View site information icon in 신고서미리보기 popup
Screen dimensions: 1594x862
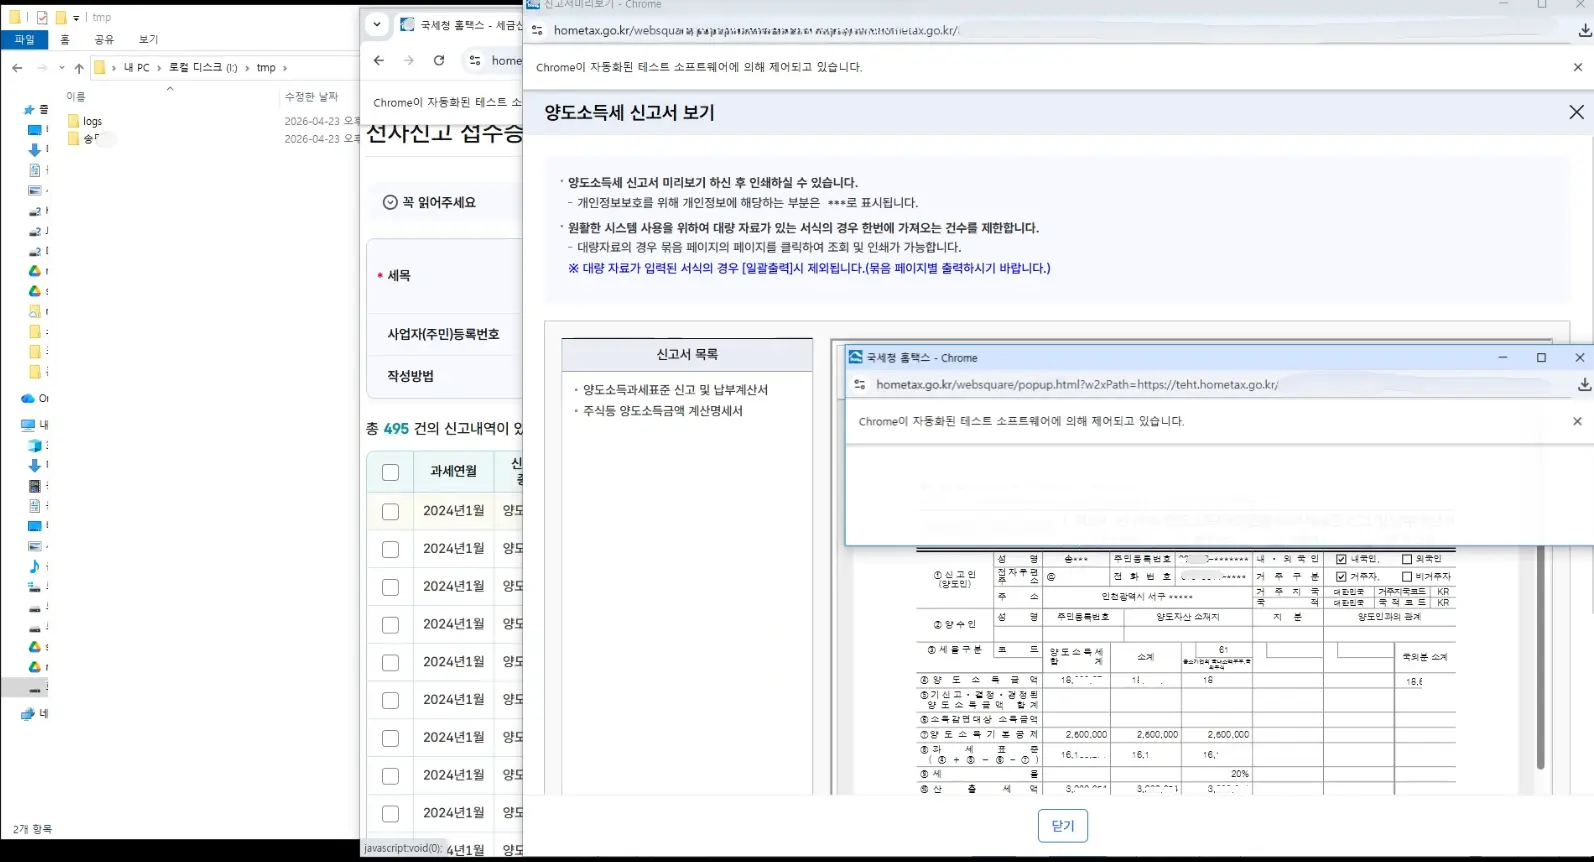click(x=538, y=31)
